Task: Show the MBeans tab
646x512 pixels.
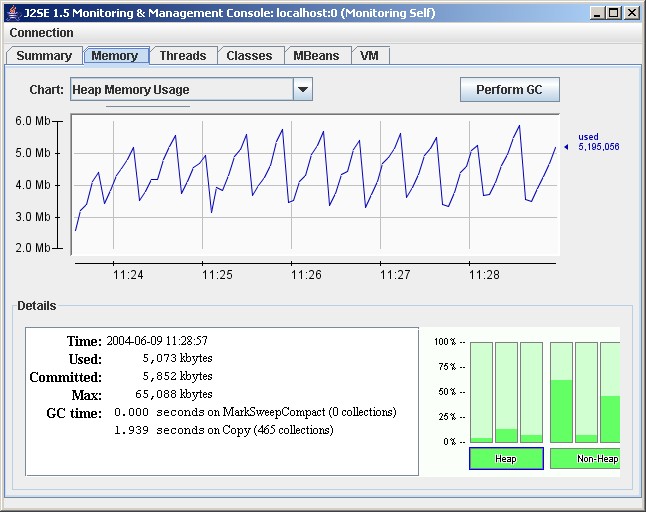Action: [x=316, y=56]
